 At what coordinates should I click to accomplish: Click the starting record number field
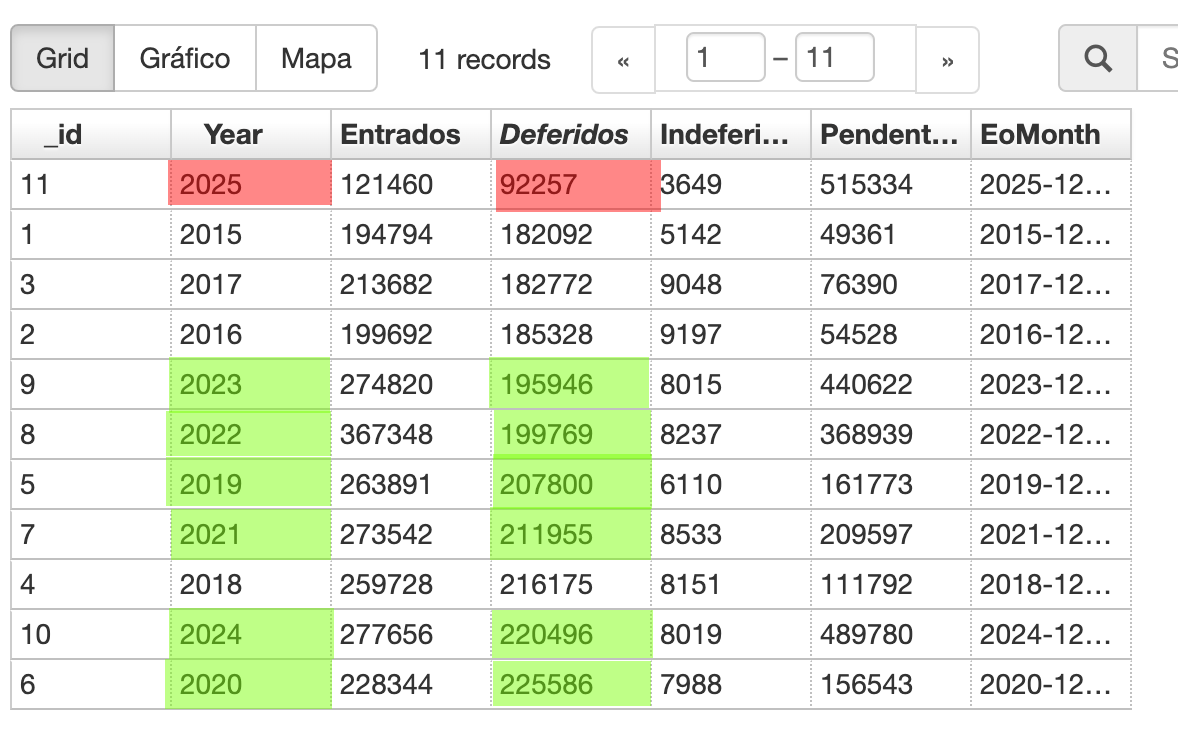pyautogui.click(x=725, y=58)
